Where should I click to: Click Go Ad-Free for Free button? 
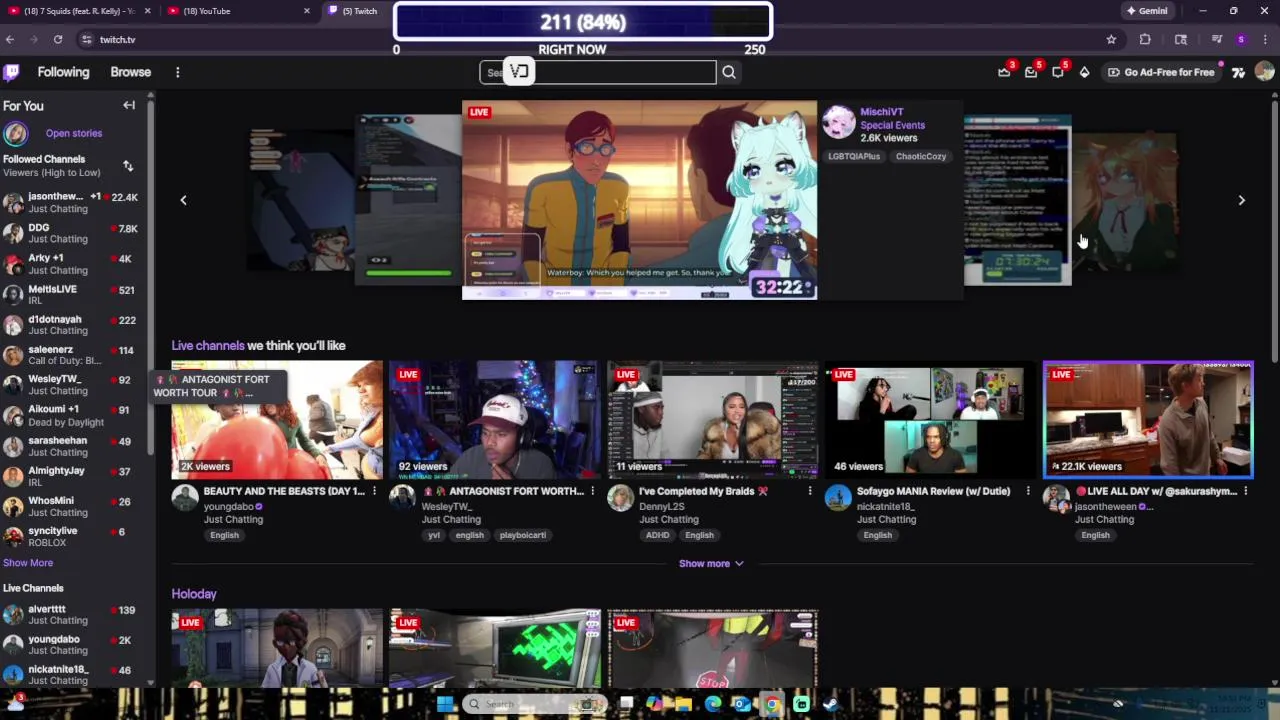tap(1161, 72)
